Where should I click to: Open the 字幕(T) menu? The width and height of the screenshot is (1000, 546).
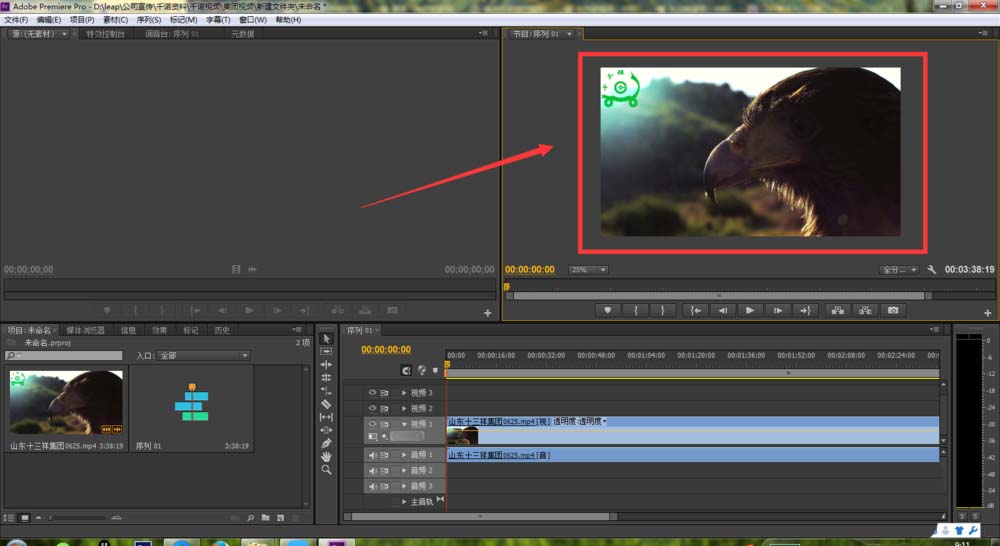217,20
